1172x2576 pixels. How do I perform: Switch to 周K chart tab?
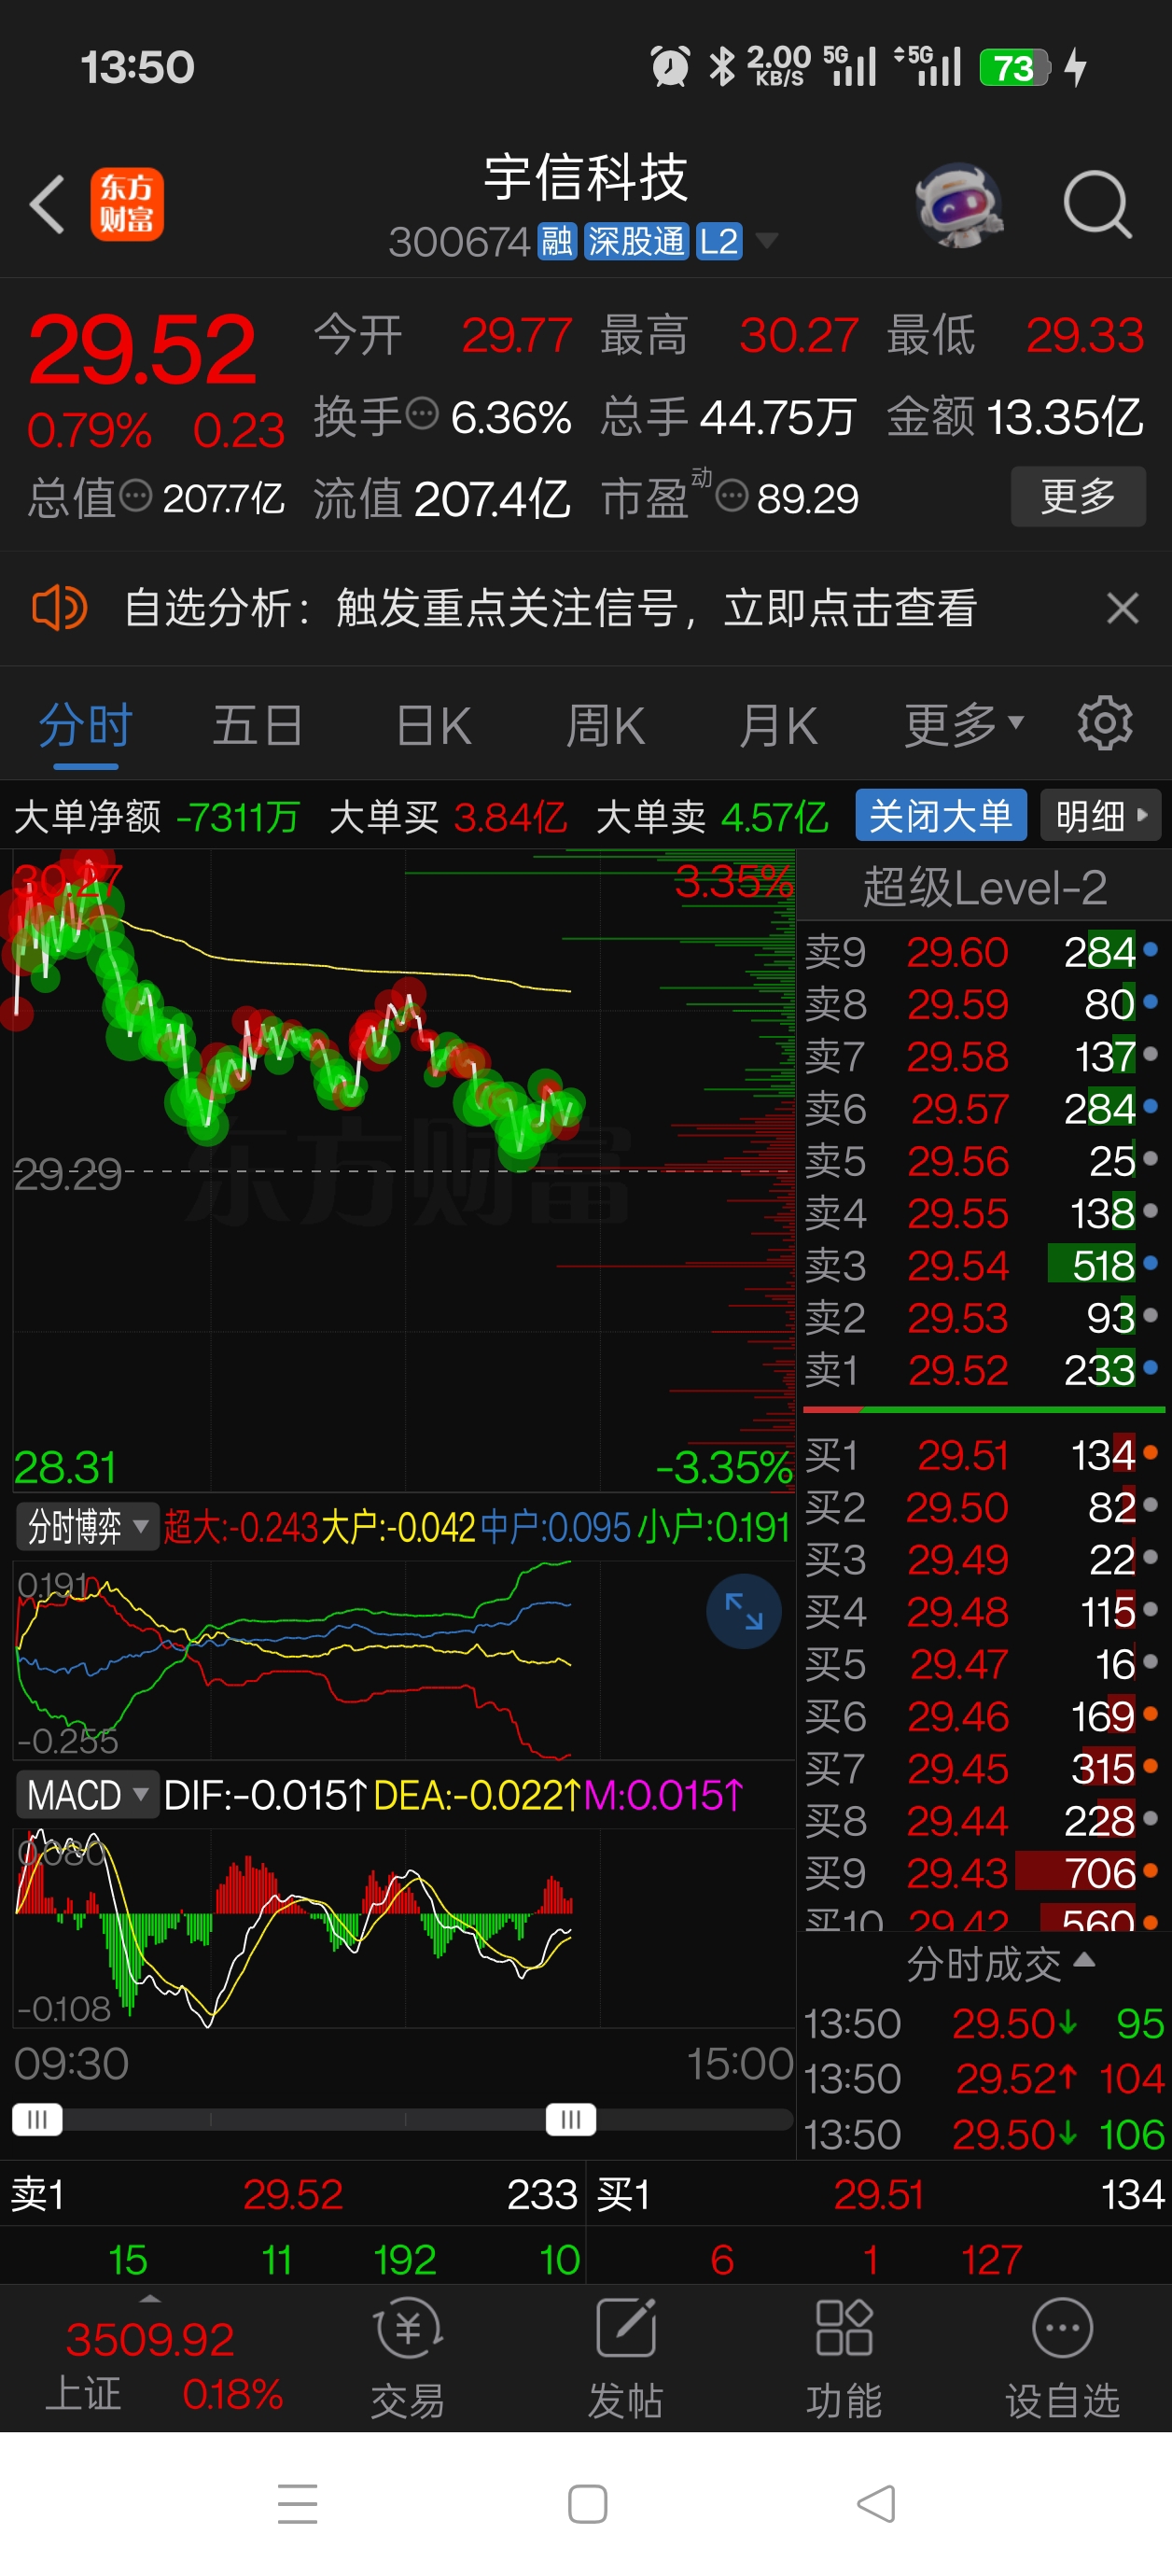tap(605, 725)
